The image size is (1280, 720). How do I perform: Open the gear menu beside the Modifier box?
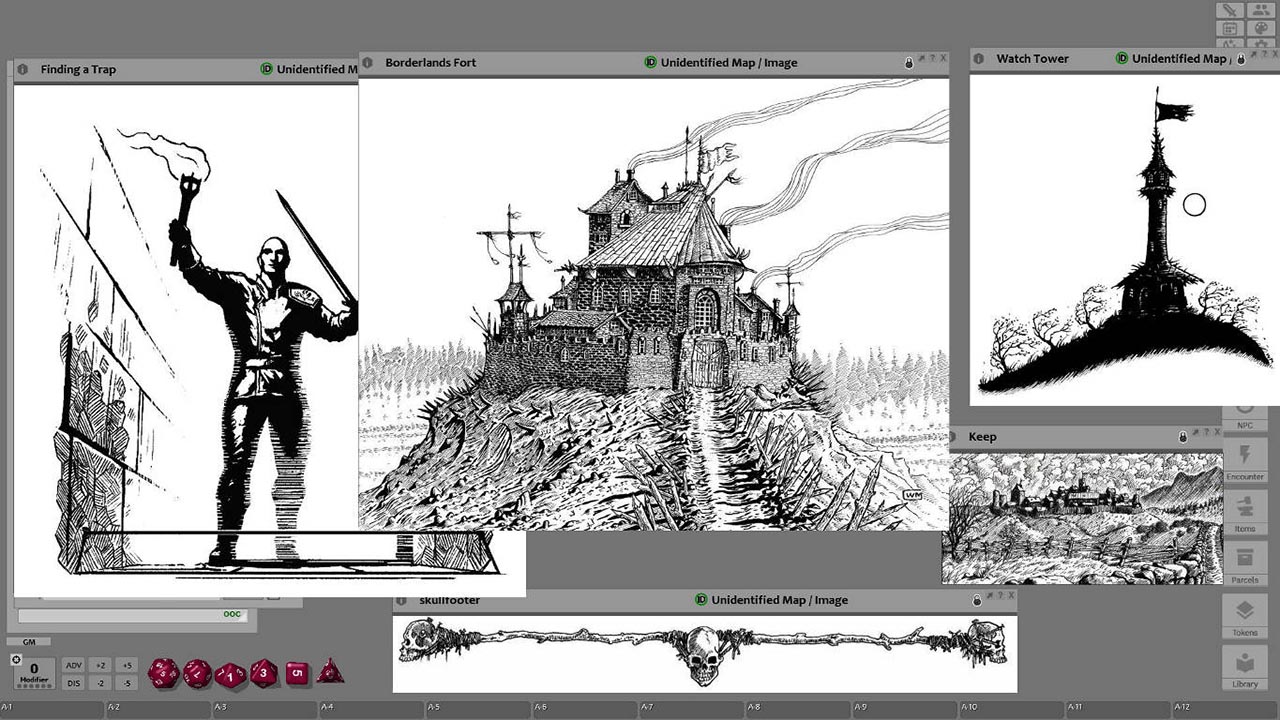point(16,657)
